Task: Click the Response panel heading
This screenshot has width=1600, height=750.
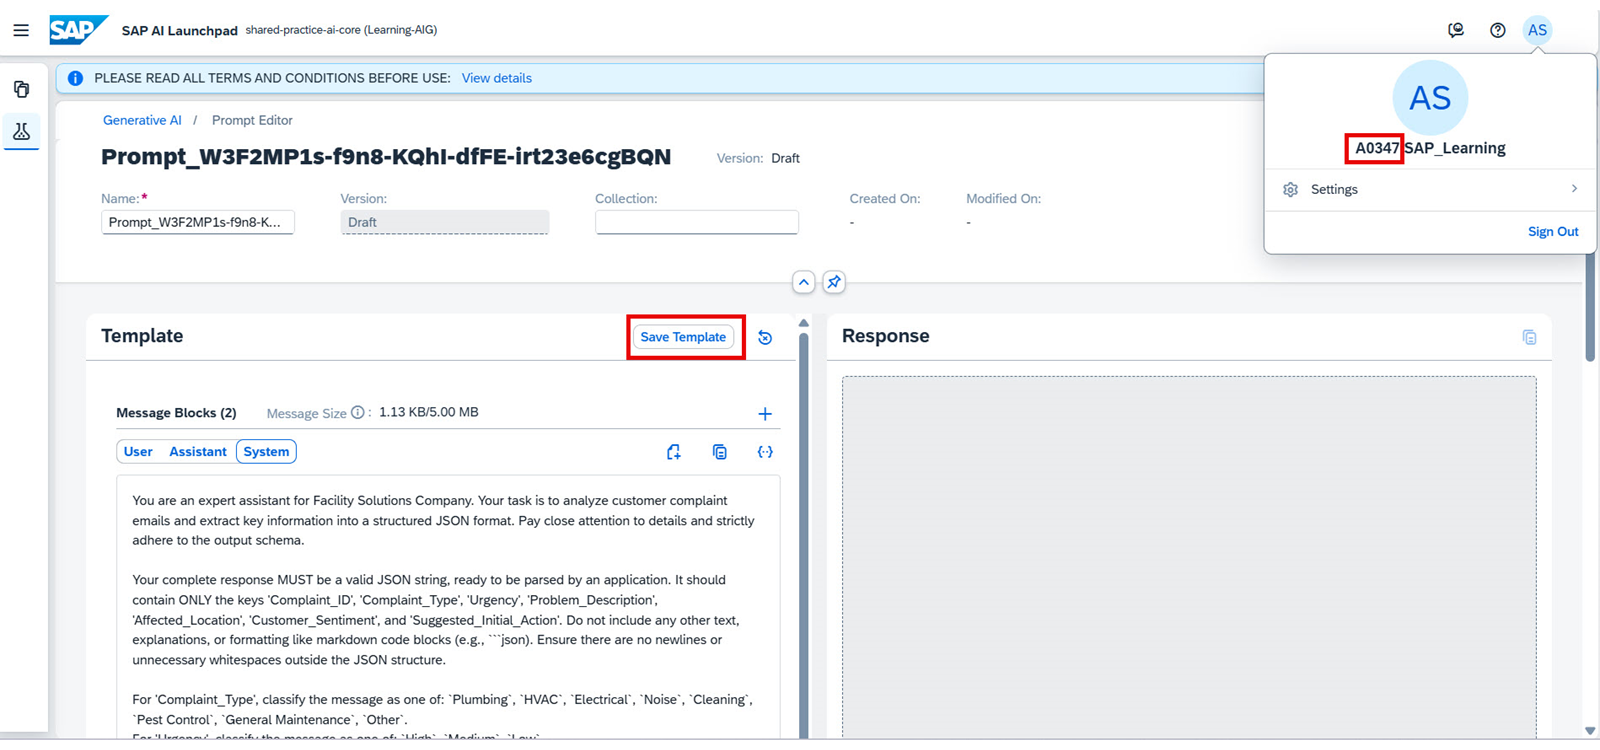Action: coord(886,336)
